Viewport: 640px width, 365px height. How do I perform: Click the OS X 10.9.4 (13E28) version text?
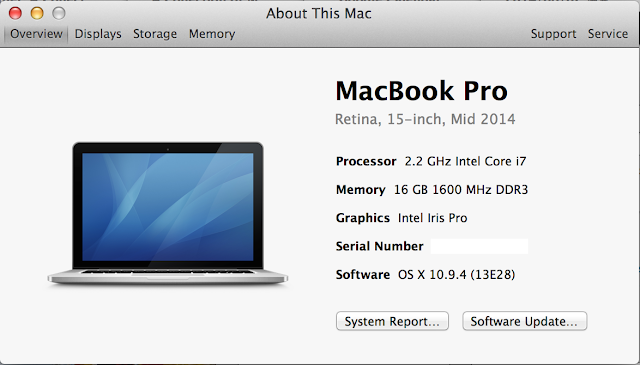pyautogui.click(x=456, y=275)
